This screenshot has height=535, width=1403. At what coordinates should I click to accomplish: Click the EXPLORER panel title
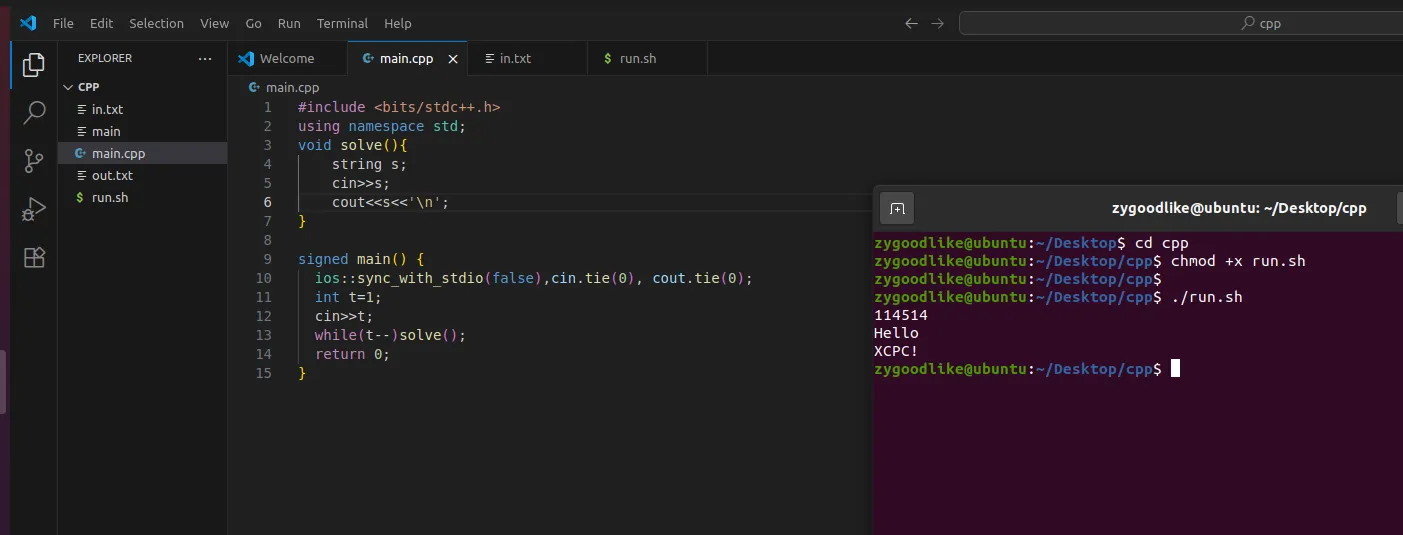[105, 58]
